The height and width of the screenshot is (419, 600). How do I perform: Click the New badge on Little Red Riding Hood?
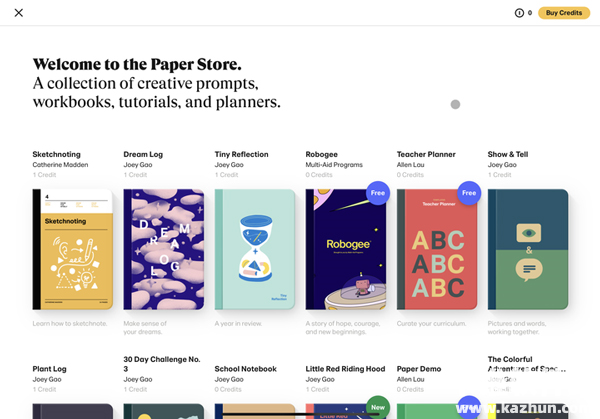pos(377,407)
